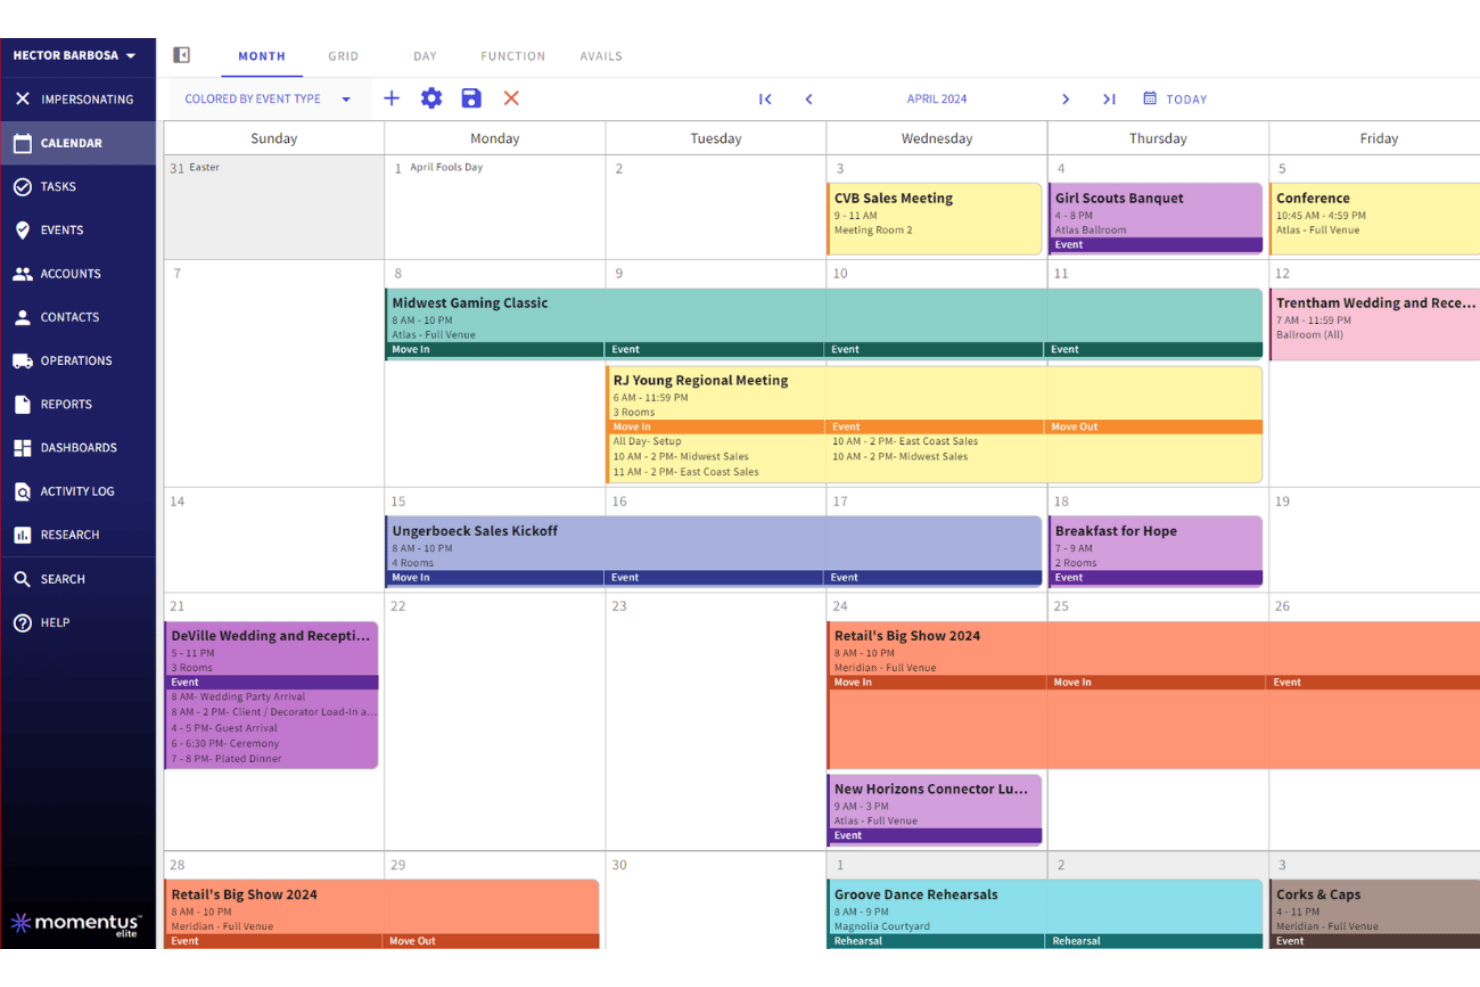Image resolution: width=1480 pixels, height=987 pixels.
Task: Open New Horizons Connector Luncheon event
Action: [x=935, y=809]
